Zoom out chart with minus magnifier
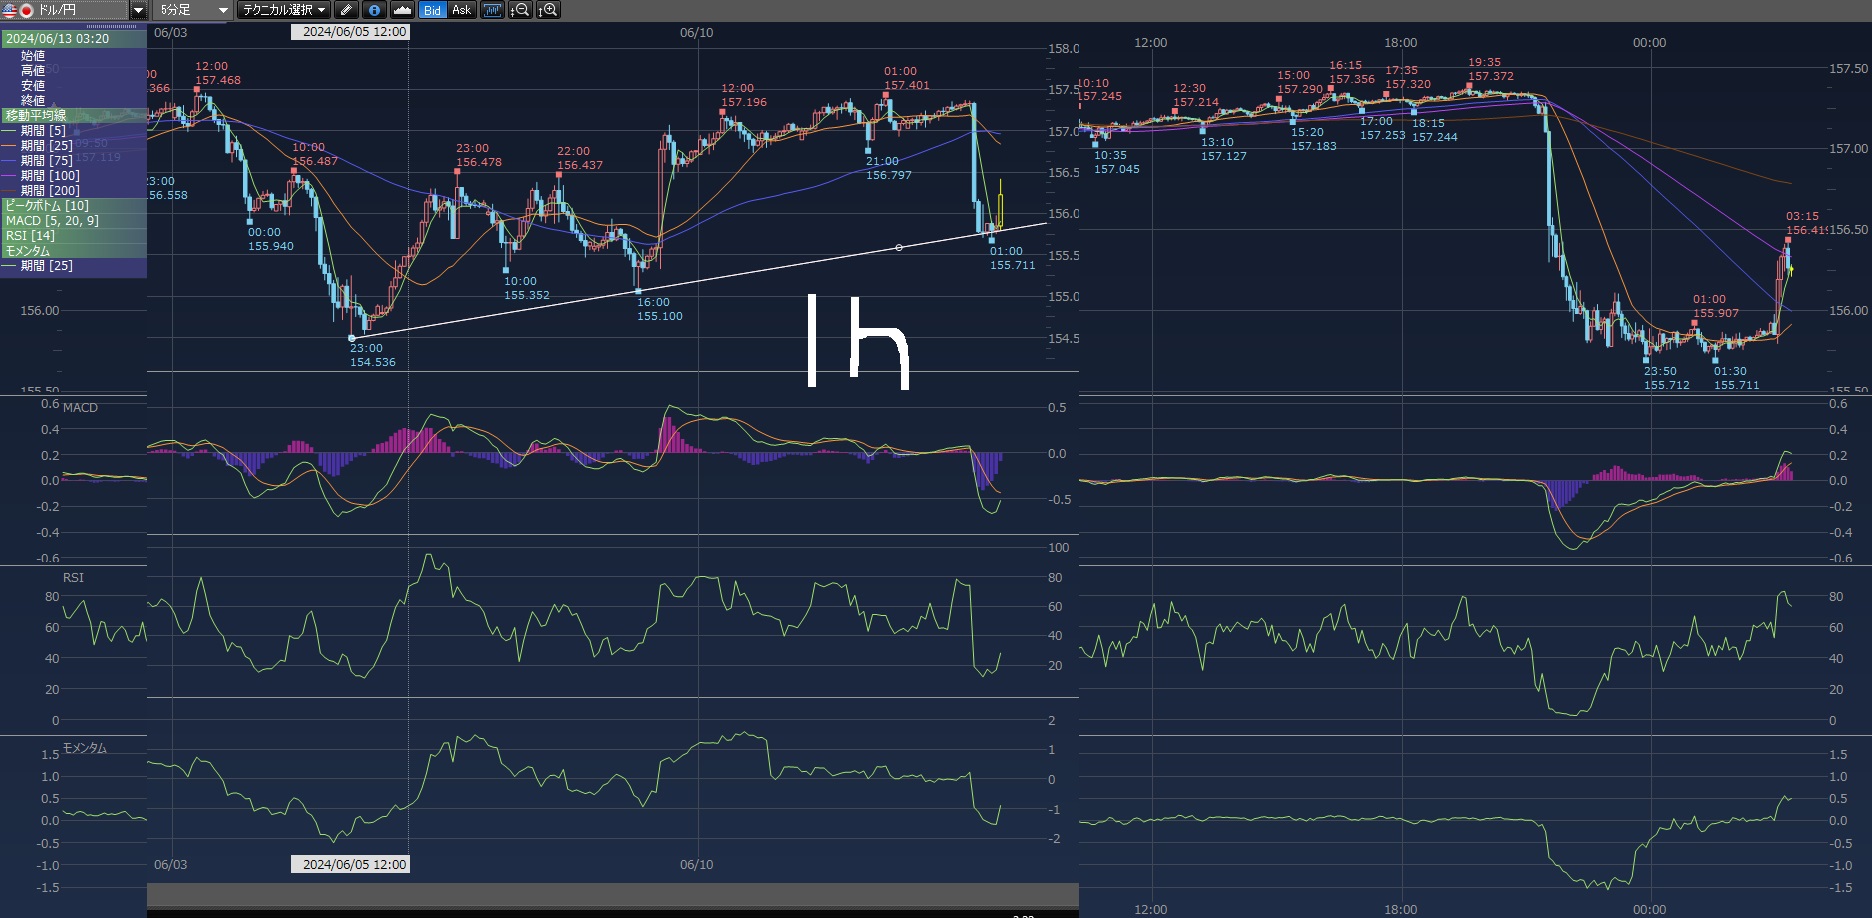 pos(520,10)
